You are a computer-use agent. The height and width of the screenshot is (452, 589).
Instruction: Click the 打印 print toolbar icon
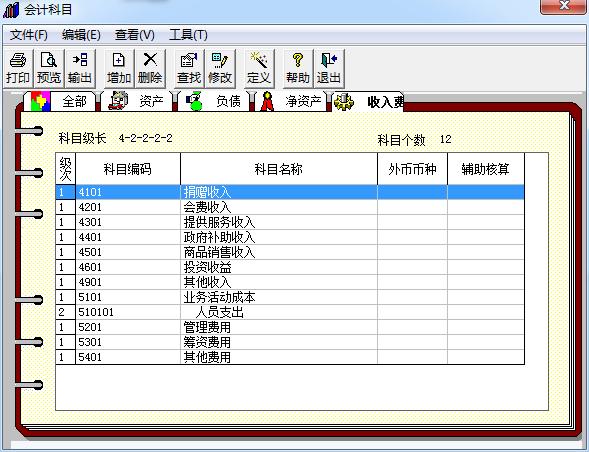coord(18,69)
